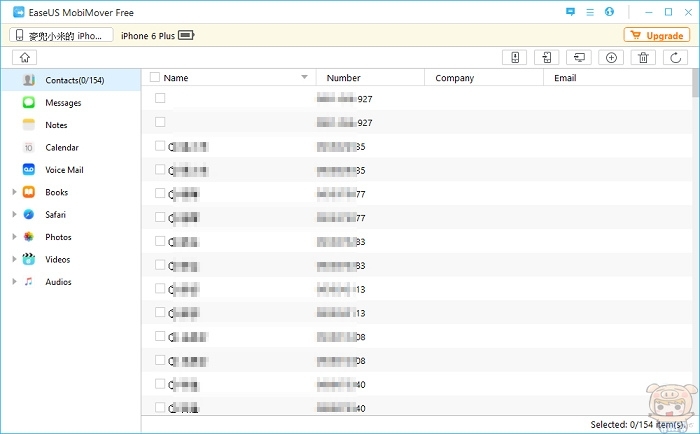
Task: Check the first contact row checkbox
Action: (160, 98)
